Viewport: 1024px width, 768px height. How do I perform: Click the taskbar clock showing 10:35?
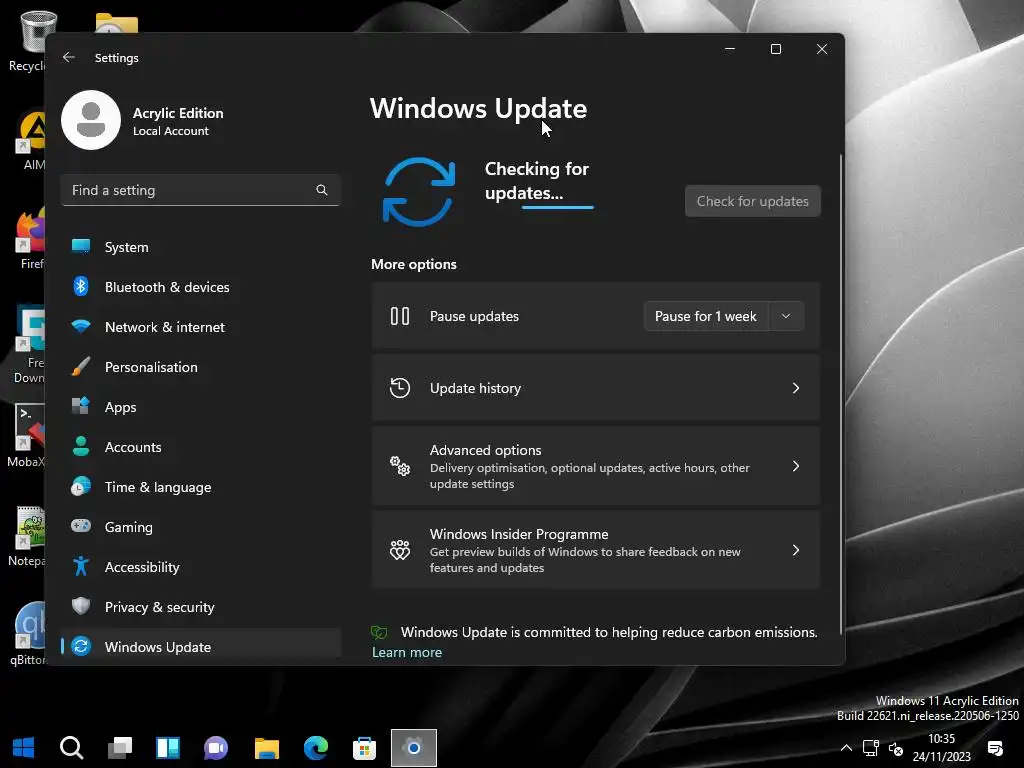[941, 748]
